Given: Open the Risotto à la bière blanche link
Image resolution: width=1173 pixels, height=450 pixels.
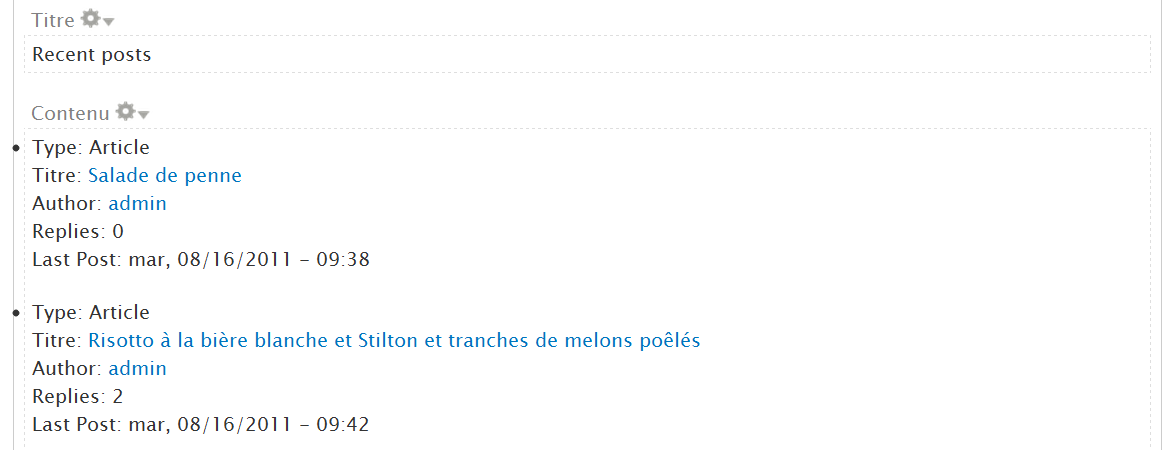Looking at the screenshot, I should [x=394, y=341].
